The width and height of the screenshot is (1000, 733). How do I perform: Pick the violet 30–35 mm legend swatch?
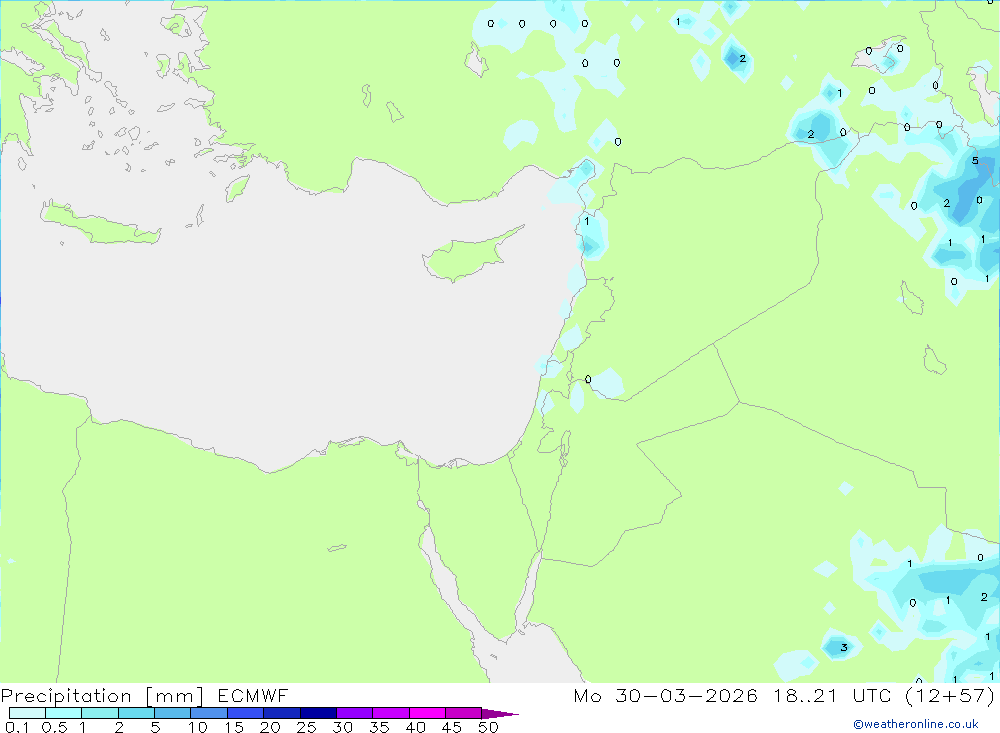point(354,713)
